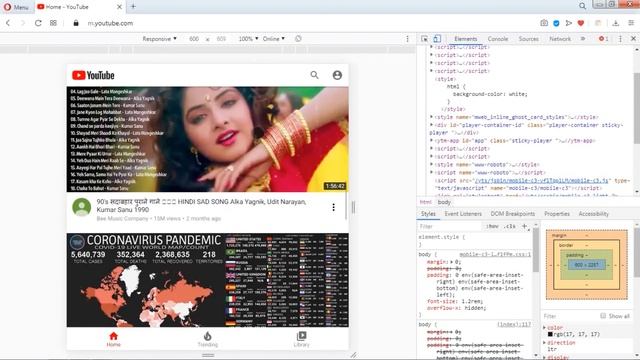Bookmark page with the heart icon
This screenshot has width=640, height=360.
[581, 23]
